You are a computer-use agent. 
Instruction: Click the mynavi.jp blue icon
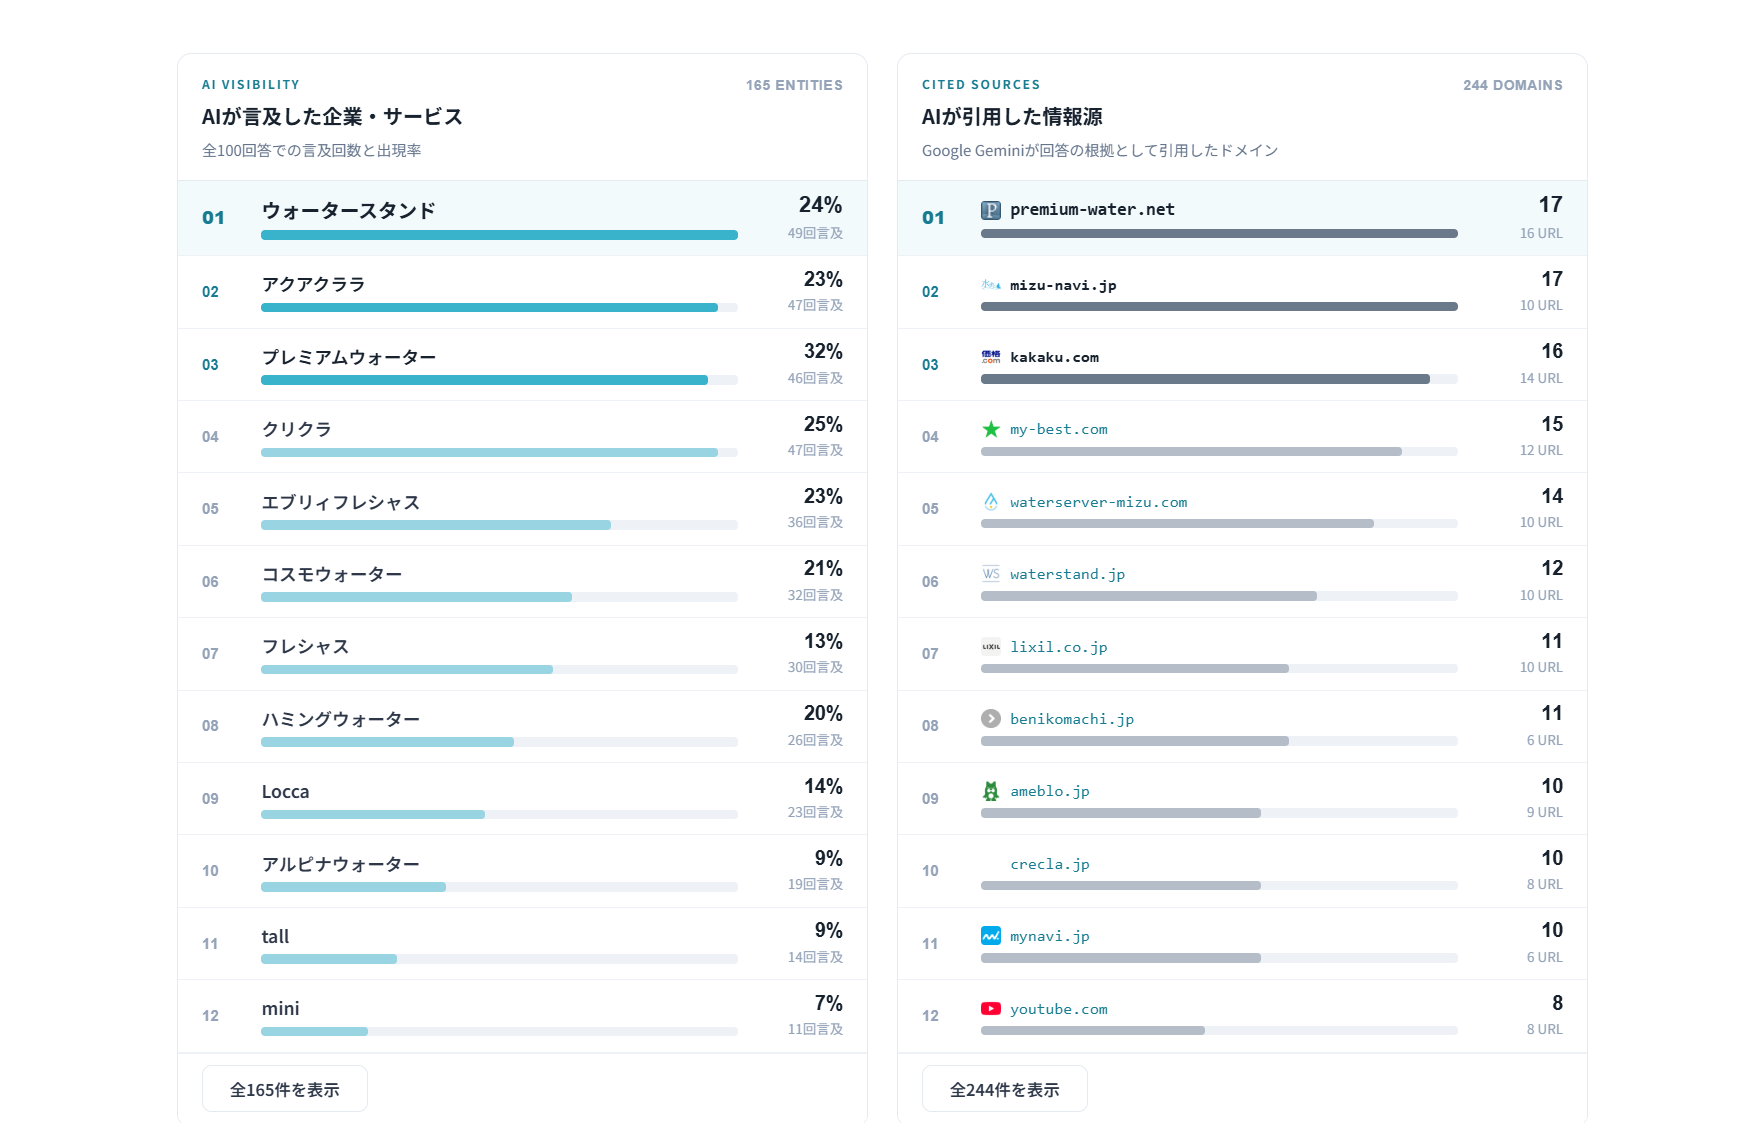click(x=990, y=936)
